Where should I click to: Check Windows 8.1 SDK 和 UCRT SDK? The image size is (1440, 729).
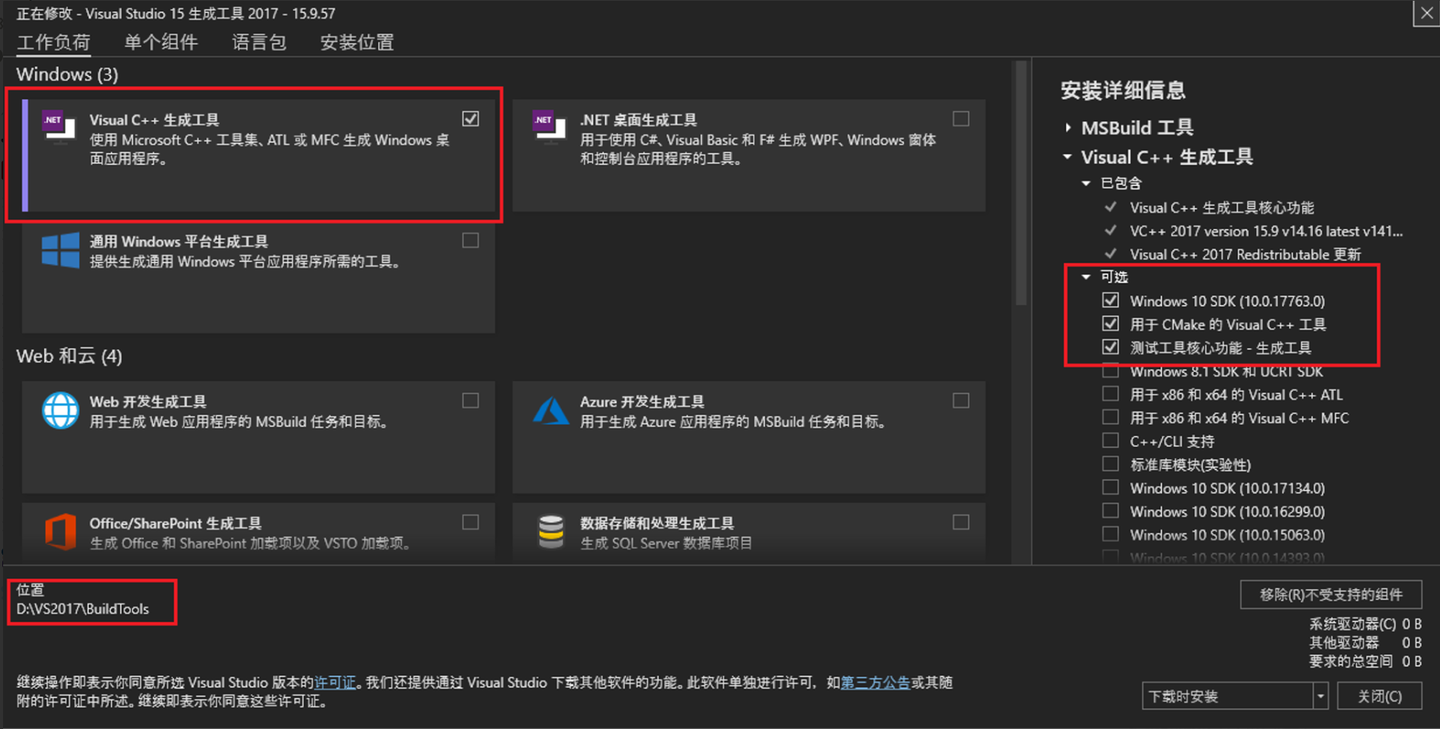[1110, 371]
